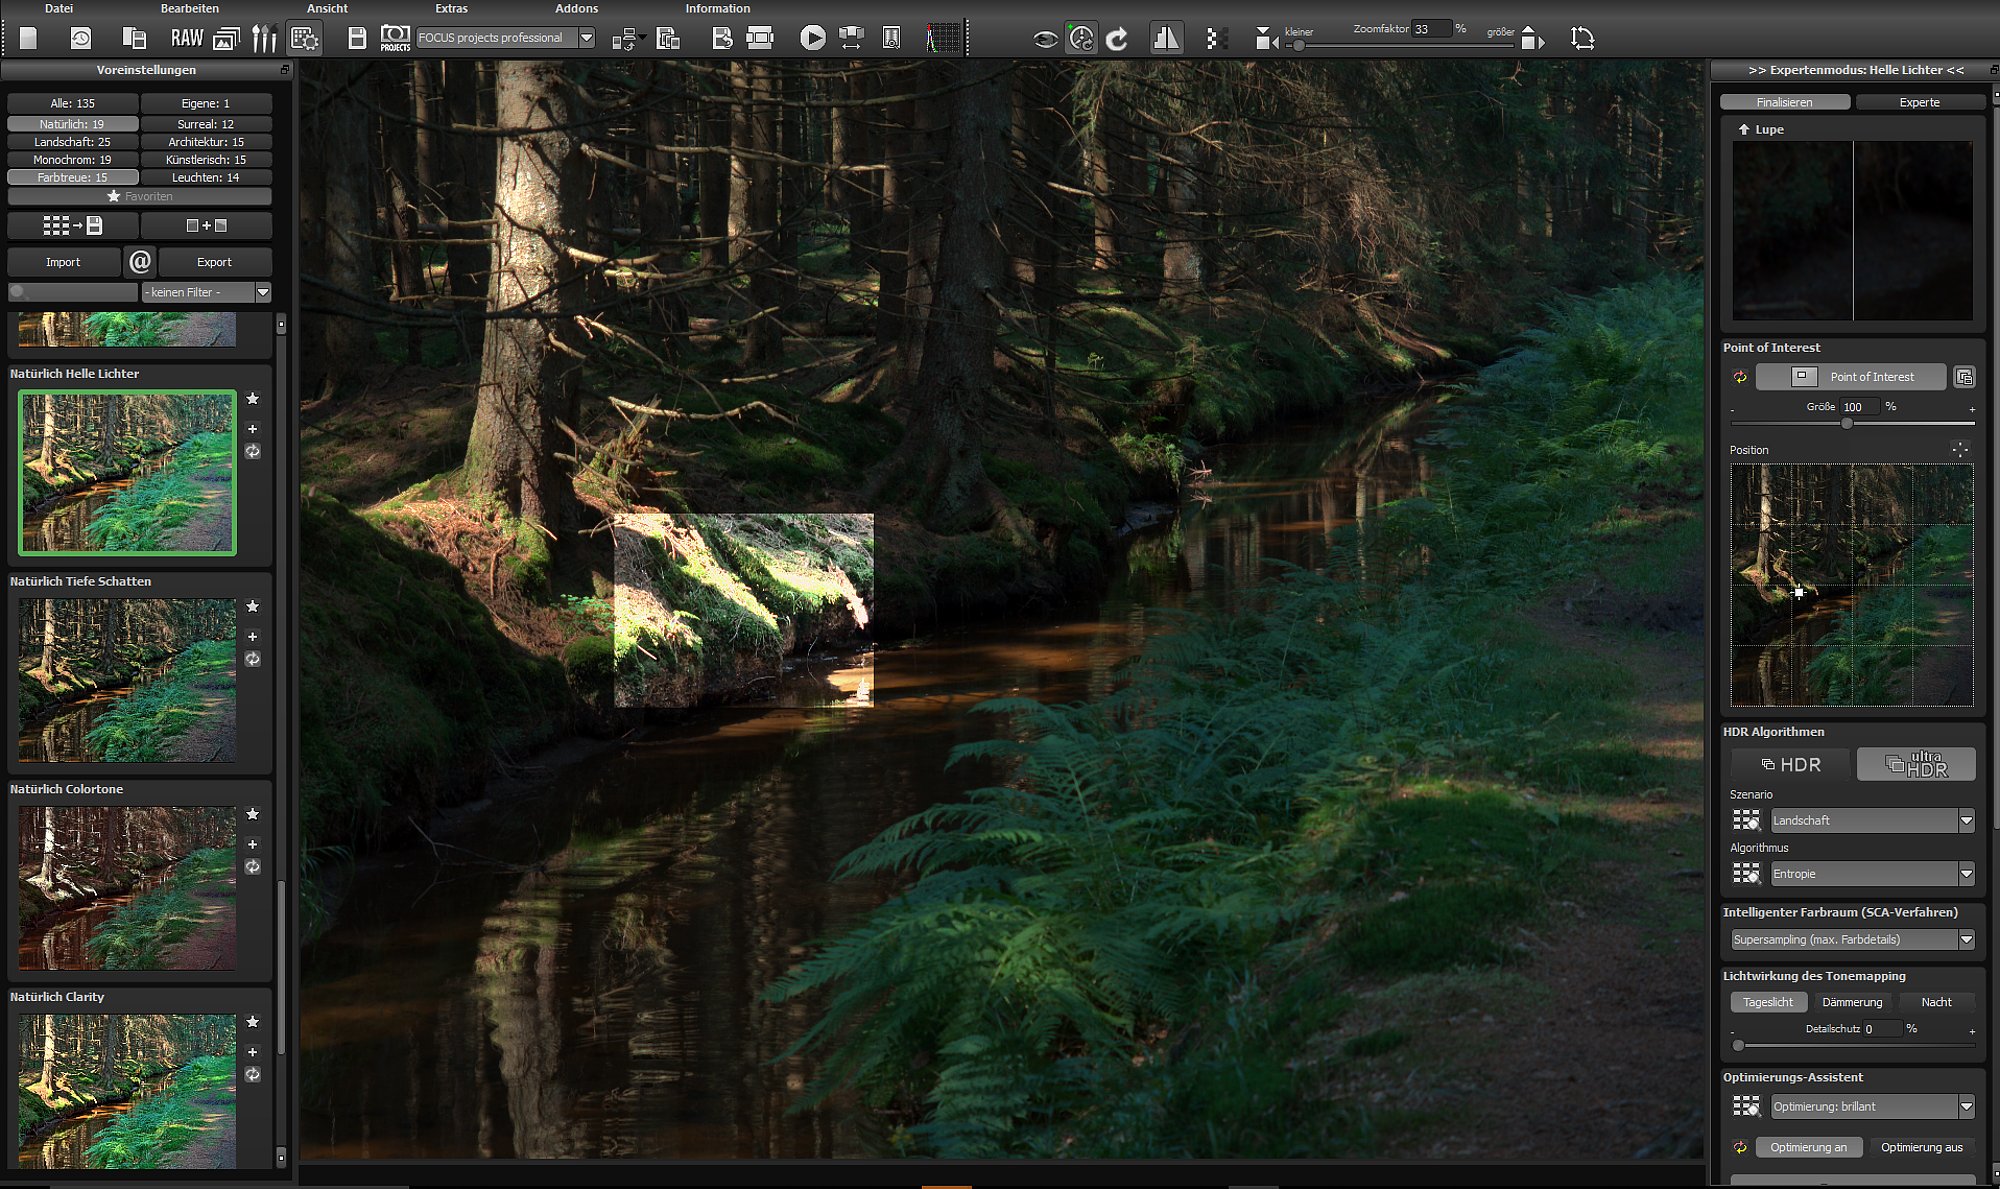The image size is (2000, 1189).
Task: Open the keinen Filter dropdown
Action: (x=207, y=292)
